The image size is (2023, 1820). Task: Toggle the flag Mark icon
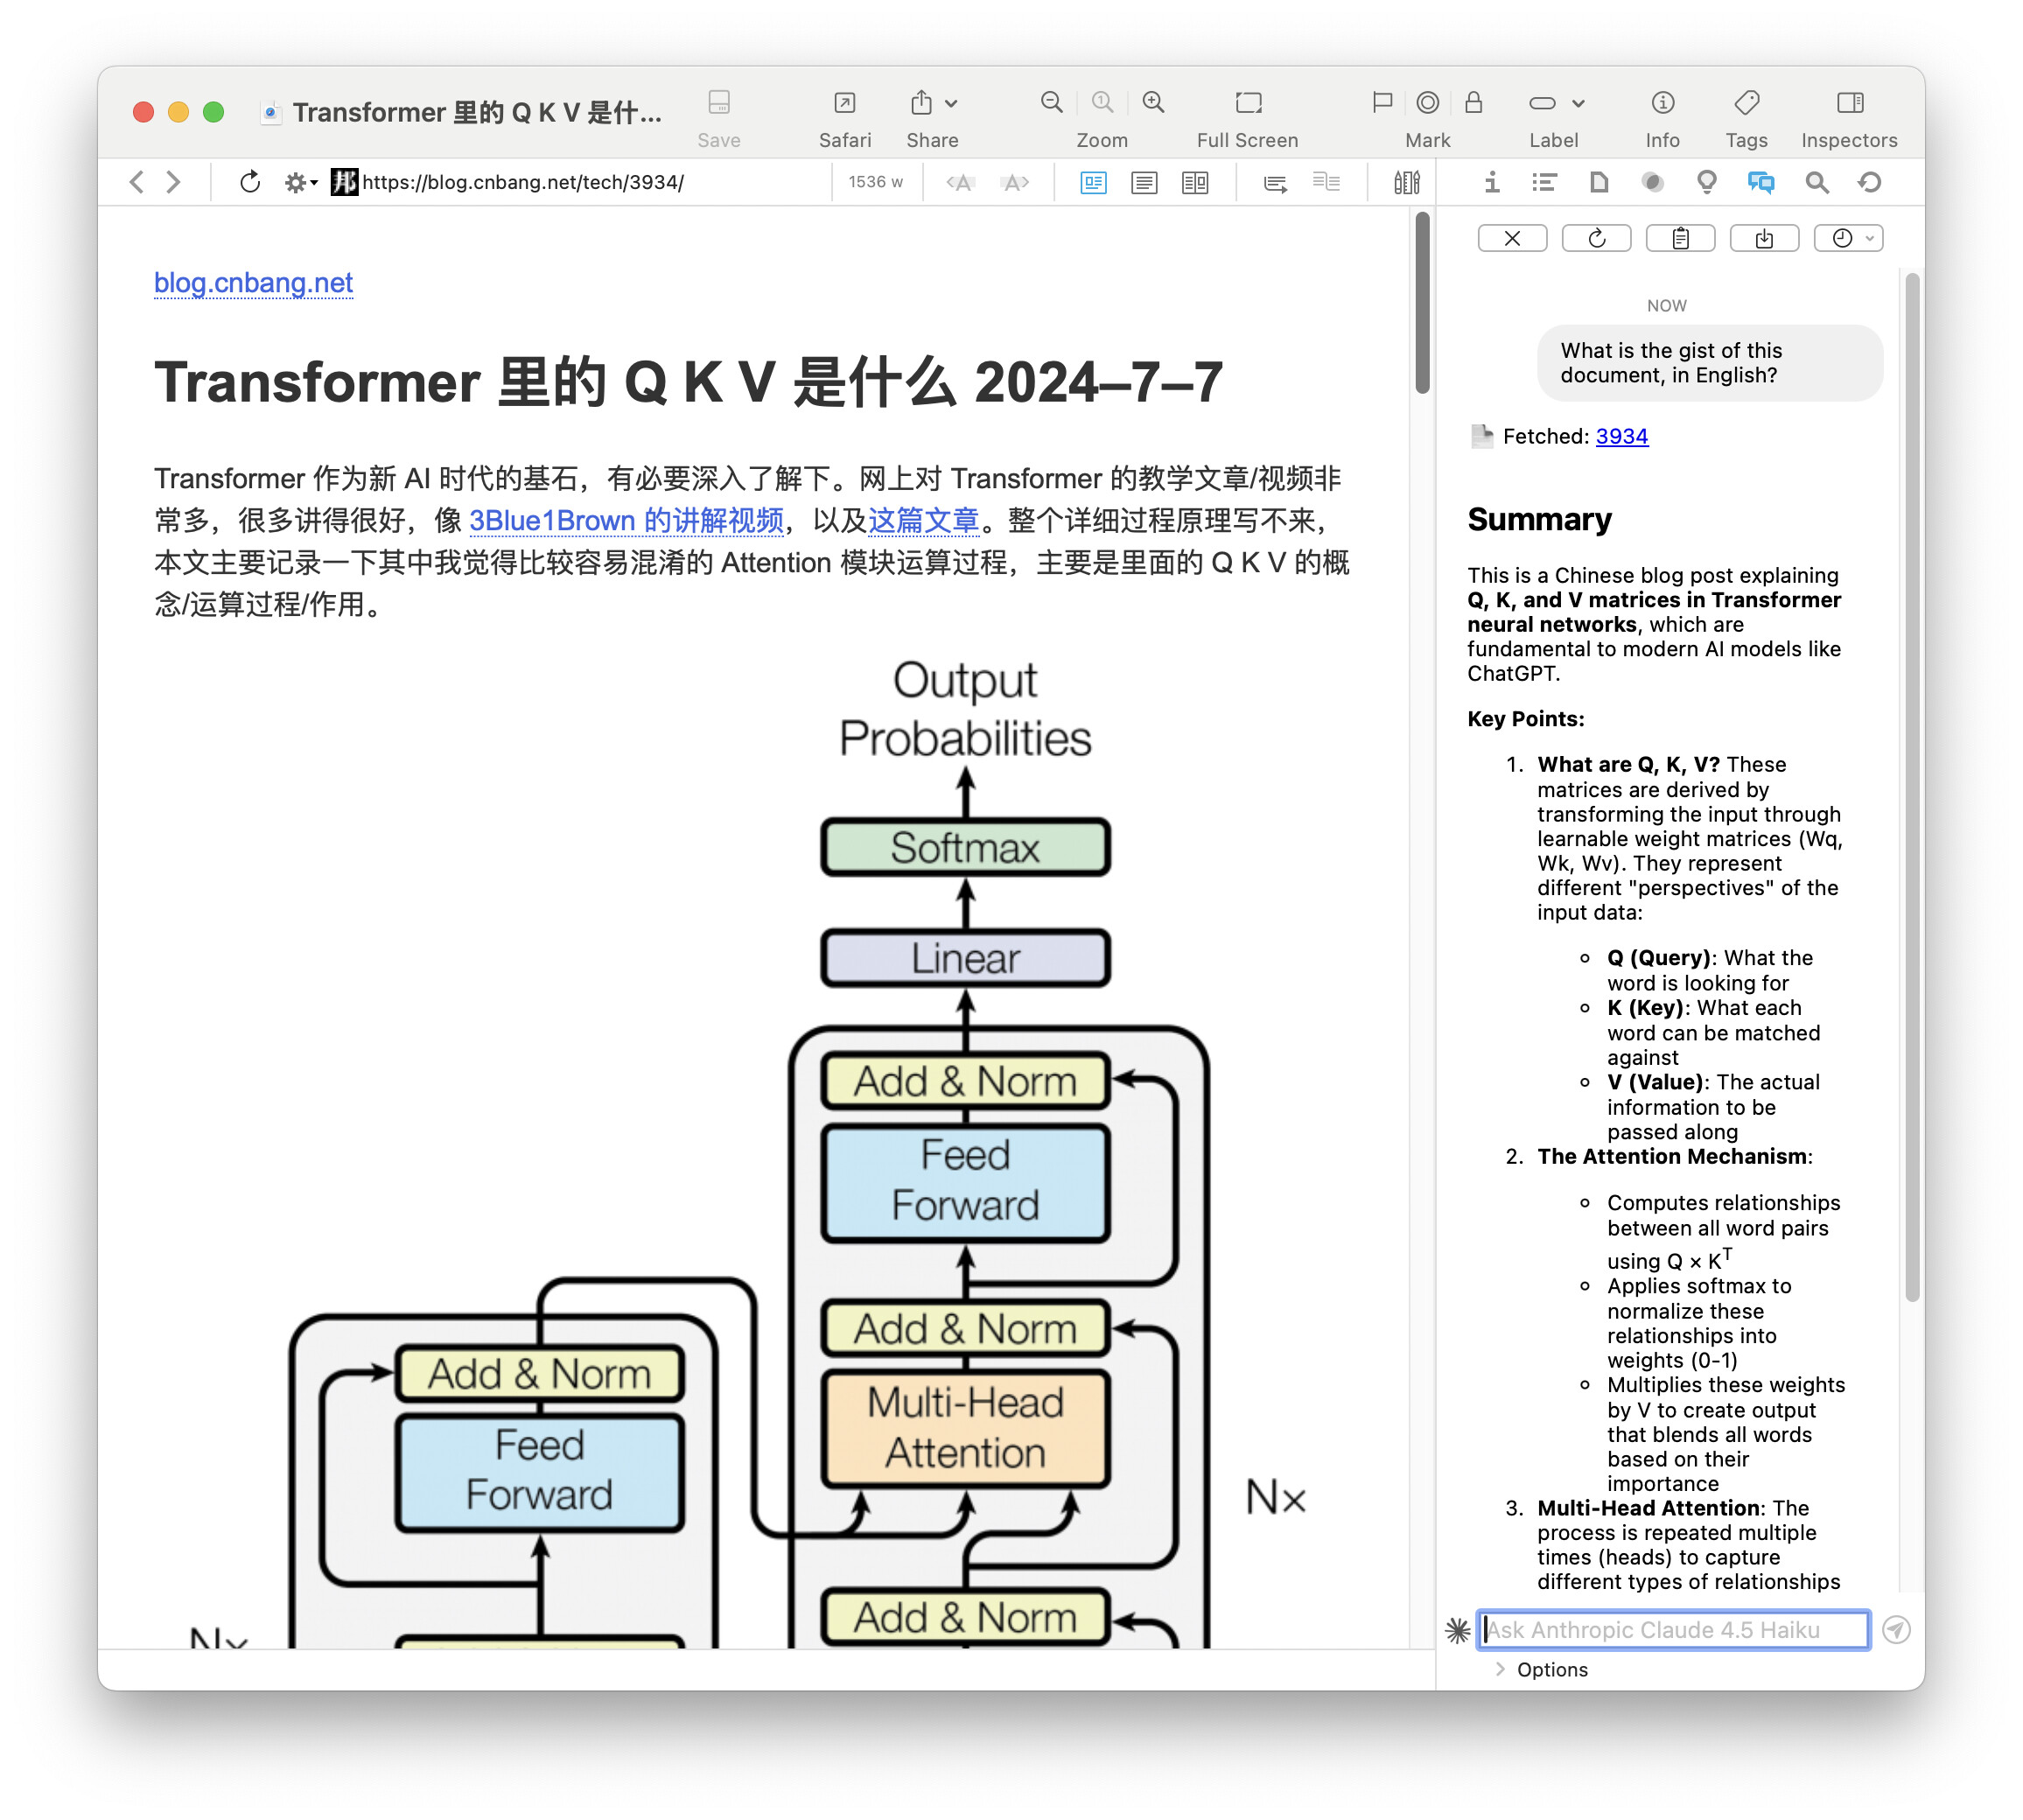click(1382, 103)
